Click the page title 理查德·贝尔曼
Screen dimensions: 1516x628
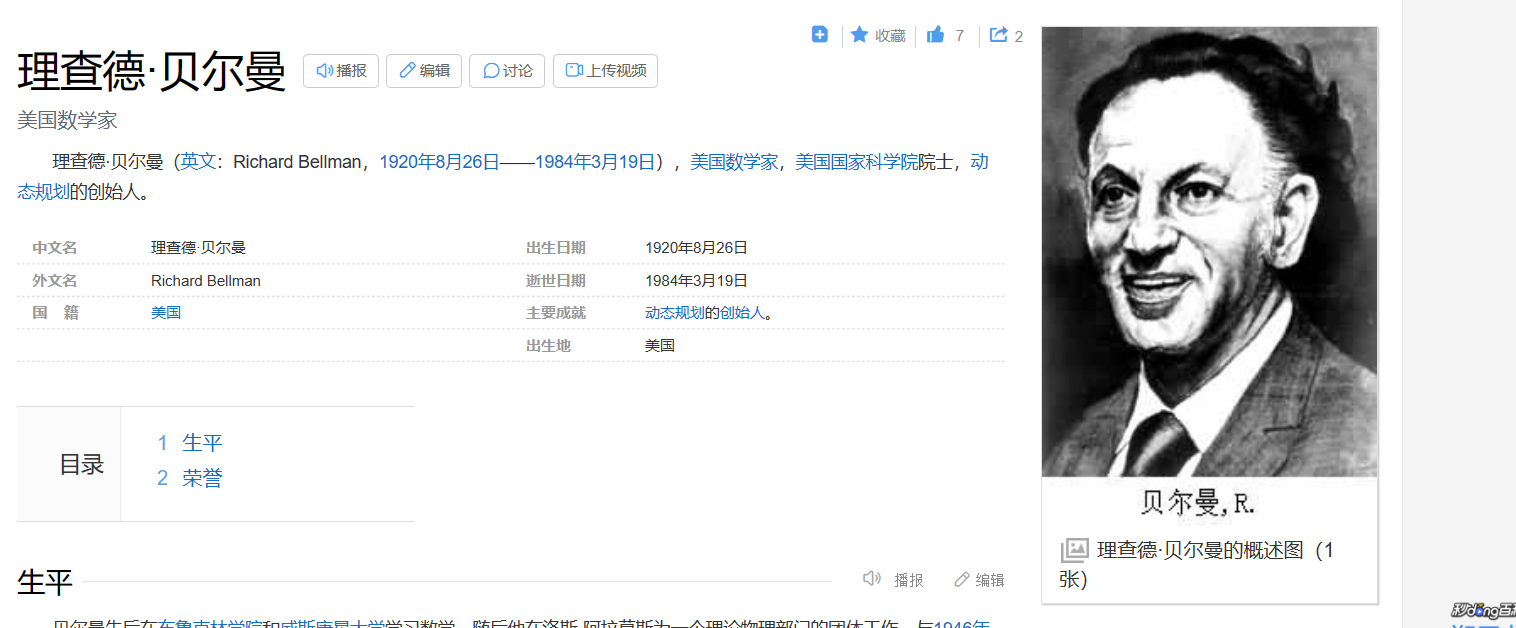tap(152, 71)
